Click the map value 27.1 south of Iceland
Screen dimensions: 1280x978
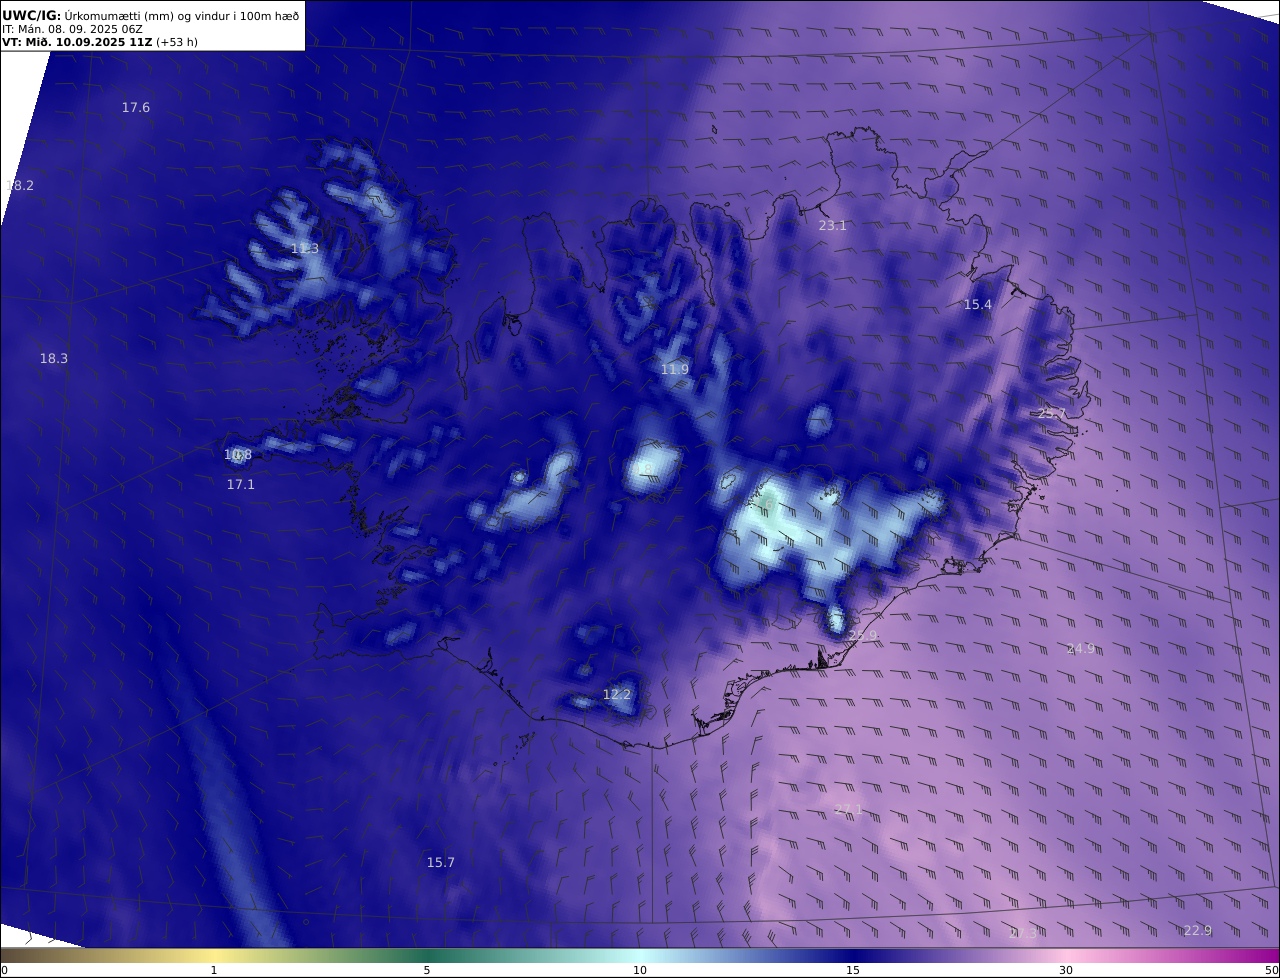click(x=849, y=809)
